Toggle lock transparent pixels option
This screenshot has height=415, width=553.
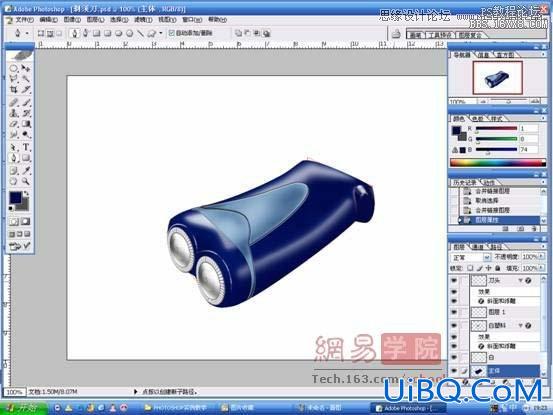pos(470,268)
